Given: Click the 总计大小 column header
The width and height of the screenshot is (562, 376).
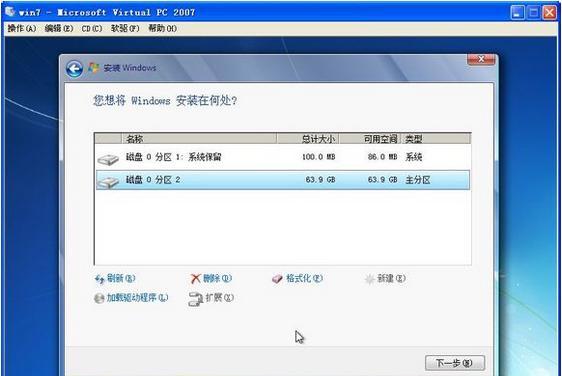Looking at the screenshot, I should 308,139.
